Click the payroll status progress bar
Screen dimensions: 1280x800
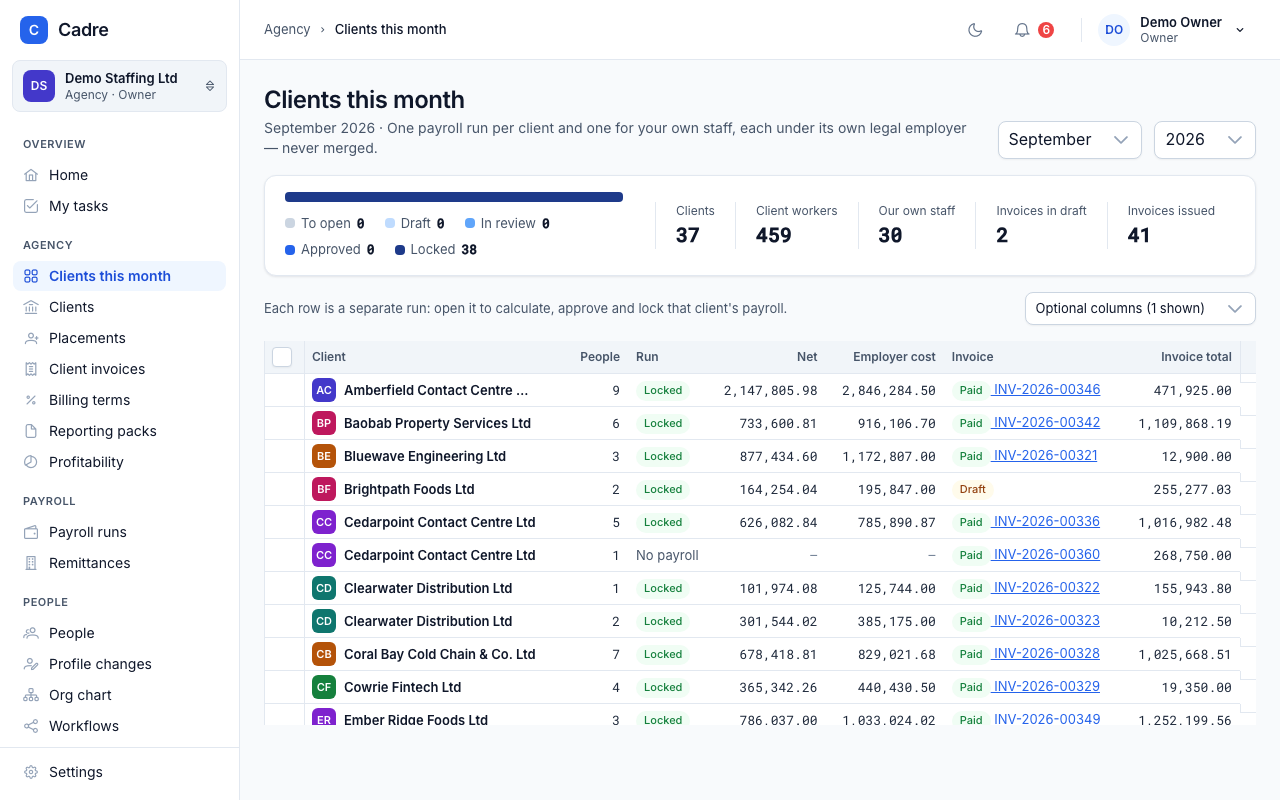[x=454, y=197]
